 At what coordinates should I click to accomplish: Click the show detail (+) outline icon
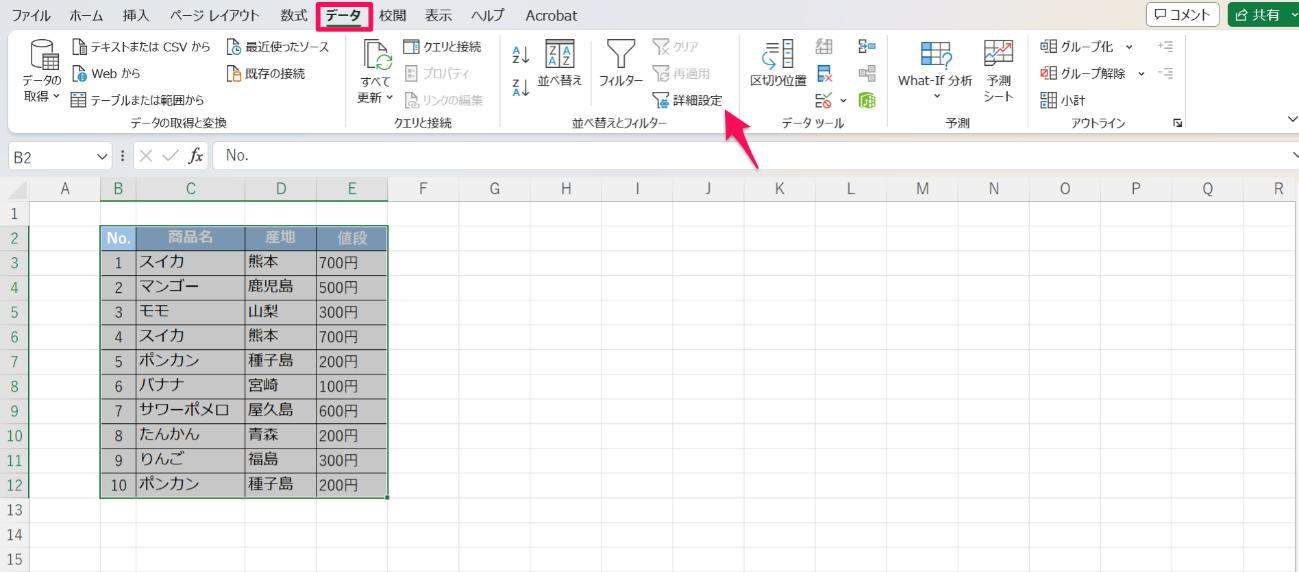coord(1165,47)
